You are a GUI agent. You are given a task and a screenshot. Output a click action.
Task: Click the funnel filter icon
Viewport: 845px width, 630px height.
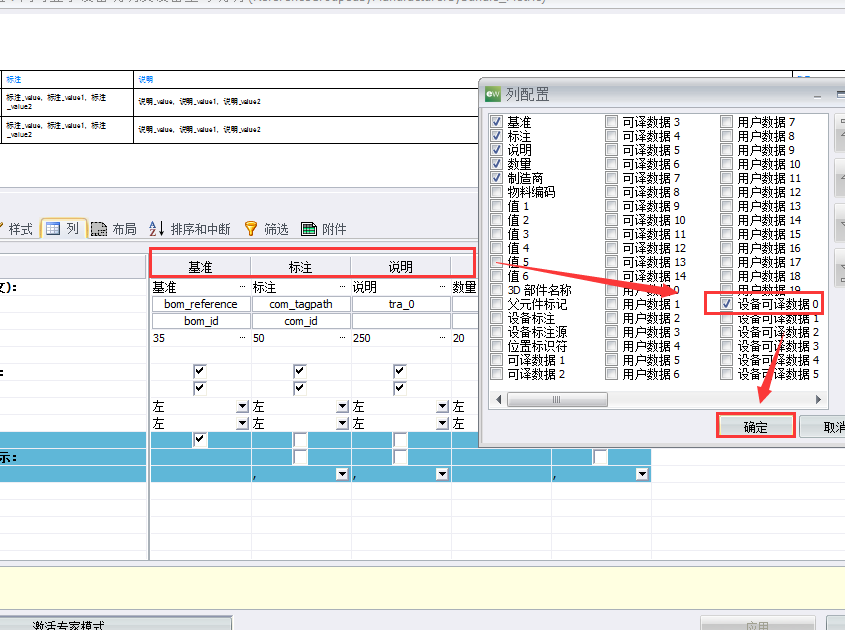tap(251, 229)
